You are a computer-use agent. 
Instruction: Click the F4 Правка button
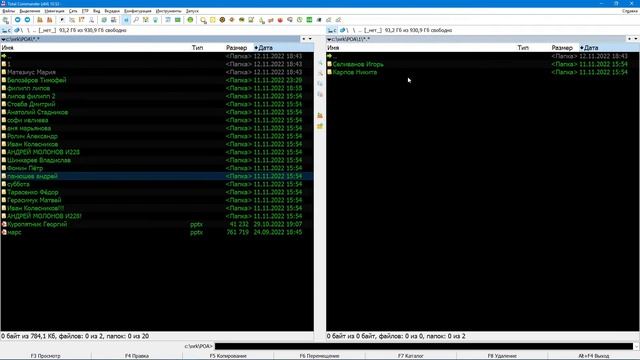pos(137,356)
